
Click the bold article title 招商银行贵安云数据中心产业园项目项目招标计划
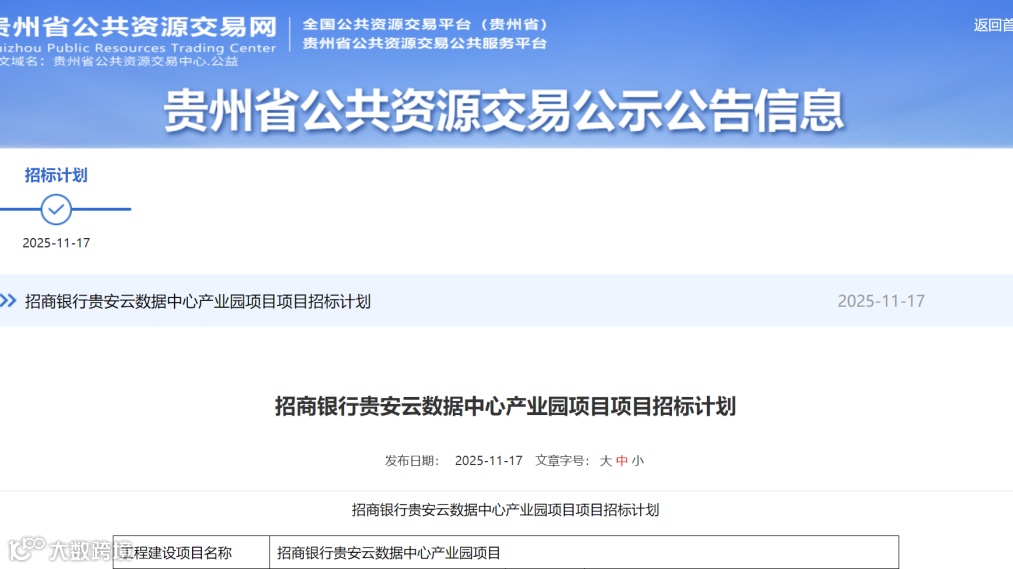(x=505, y=406)
